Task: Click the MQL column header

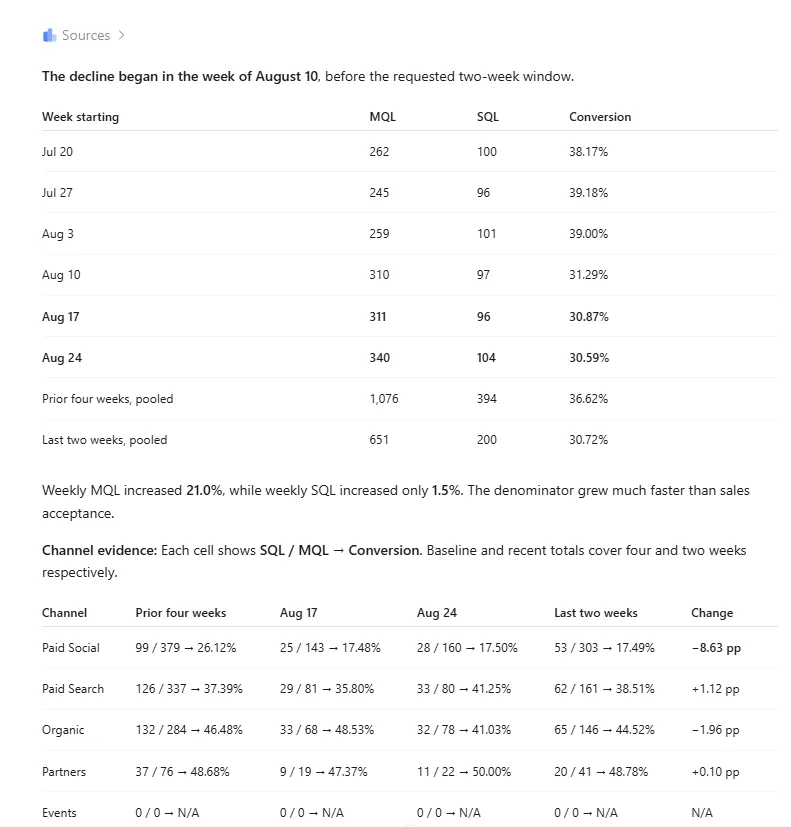Action: (382, 117)
